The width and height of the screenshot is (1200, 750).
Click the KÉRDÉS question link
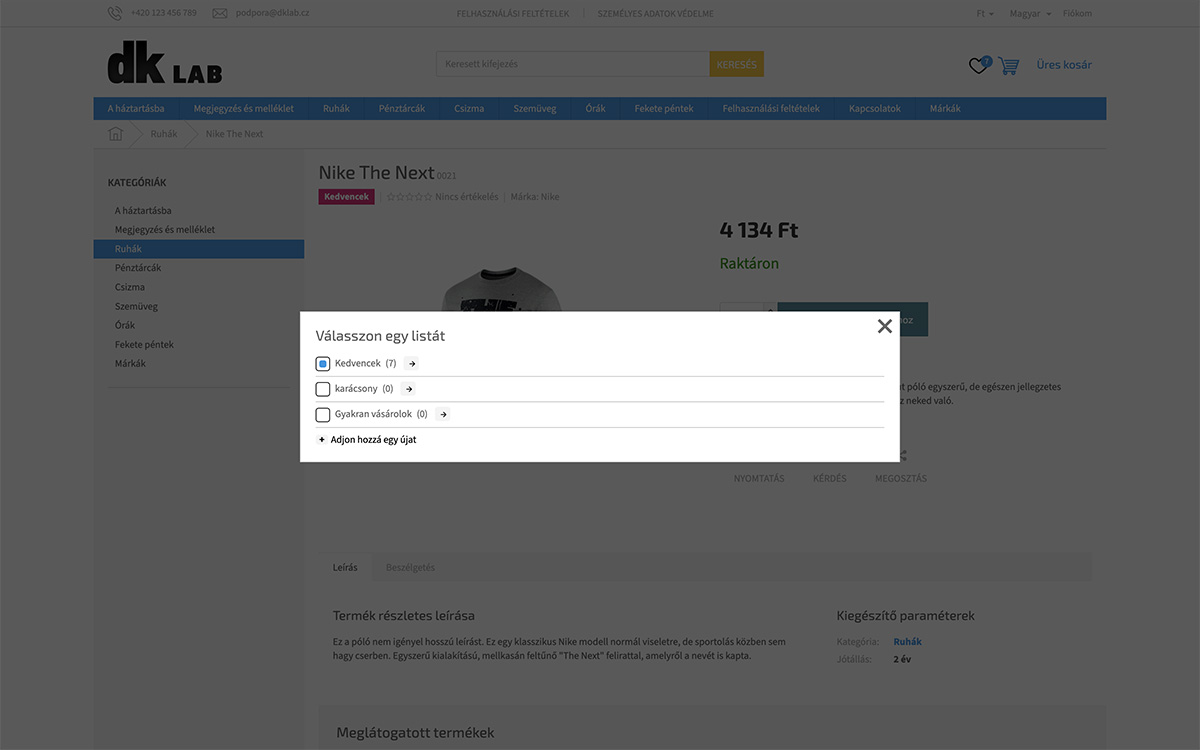[x=830, y=479]
